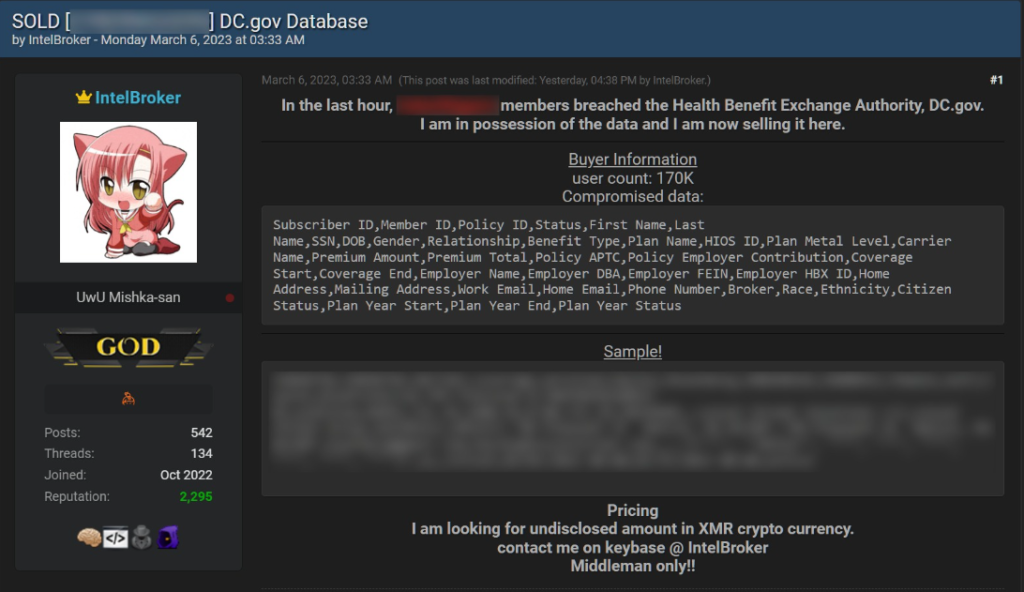Click the #1 post number link
The width and height of the screenshot is (1024, 592).
tap(995, 80)
